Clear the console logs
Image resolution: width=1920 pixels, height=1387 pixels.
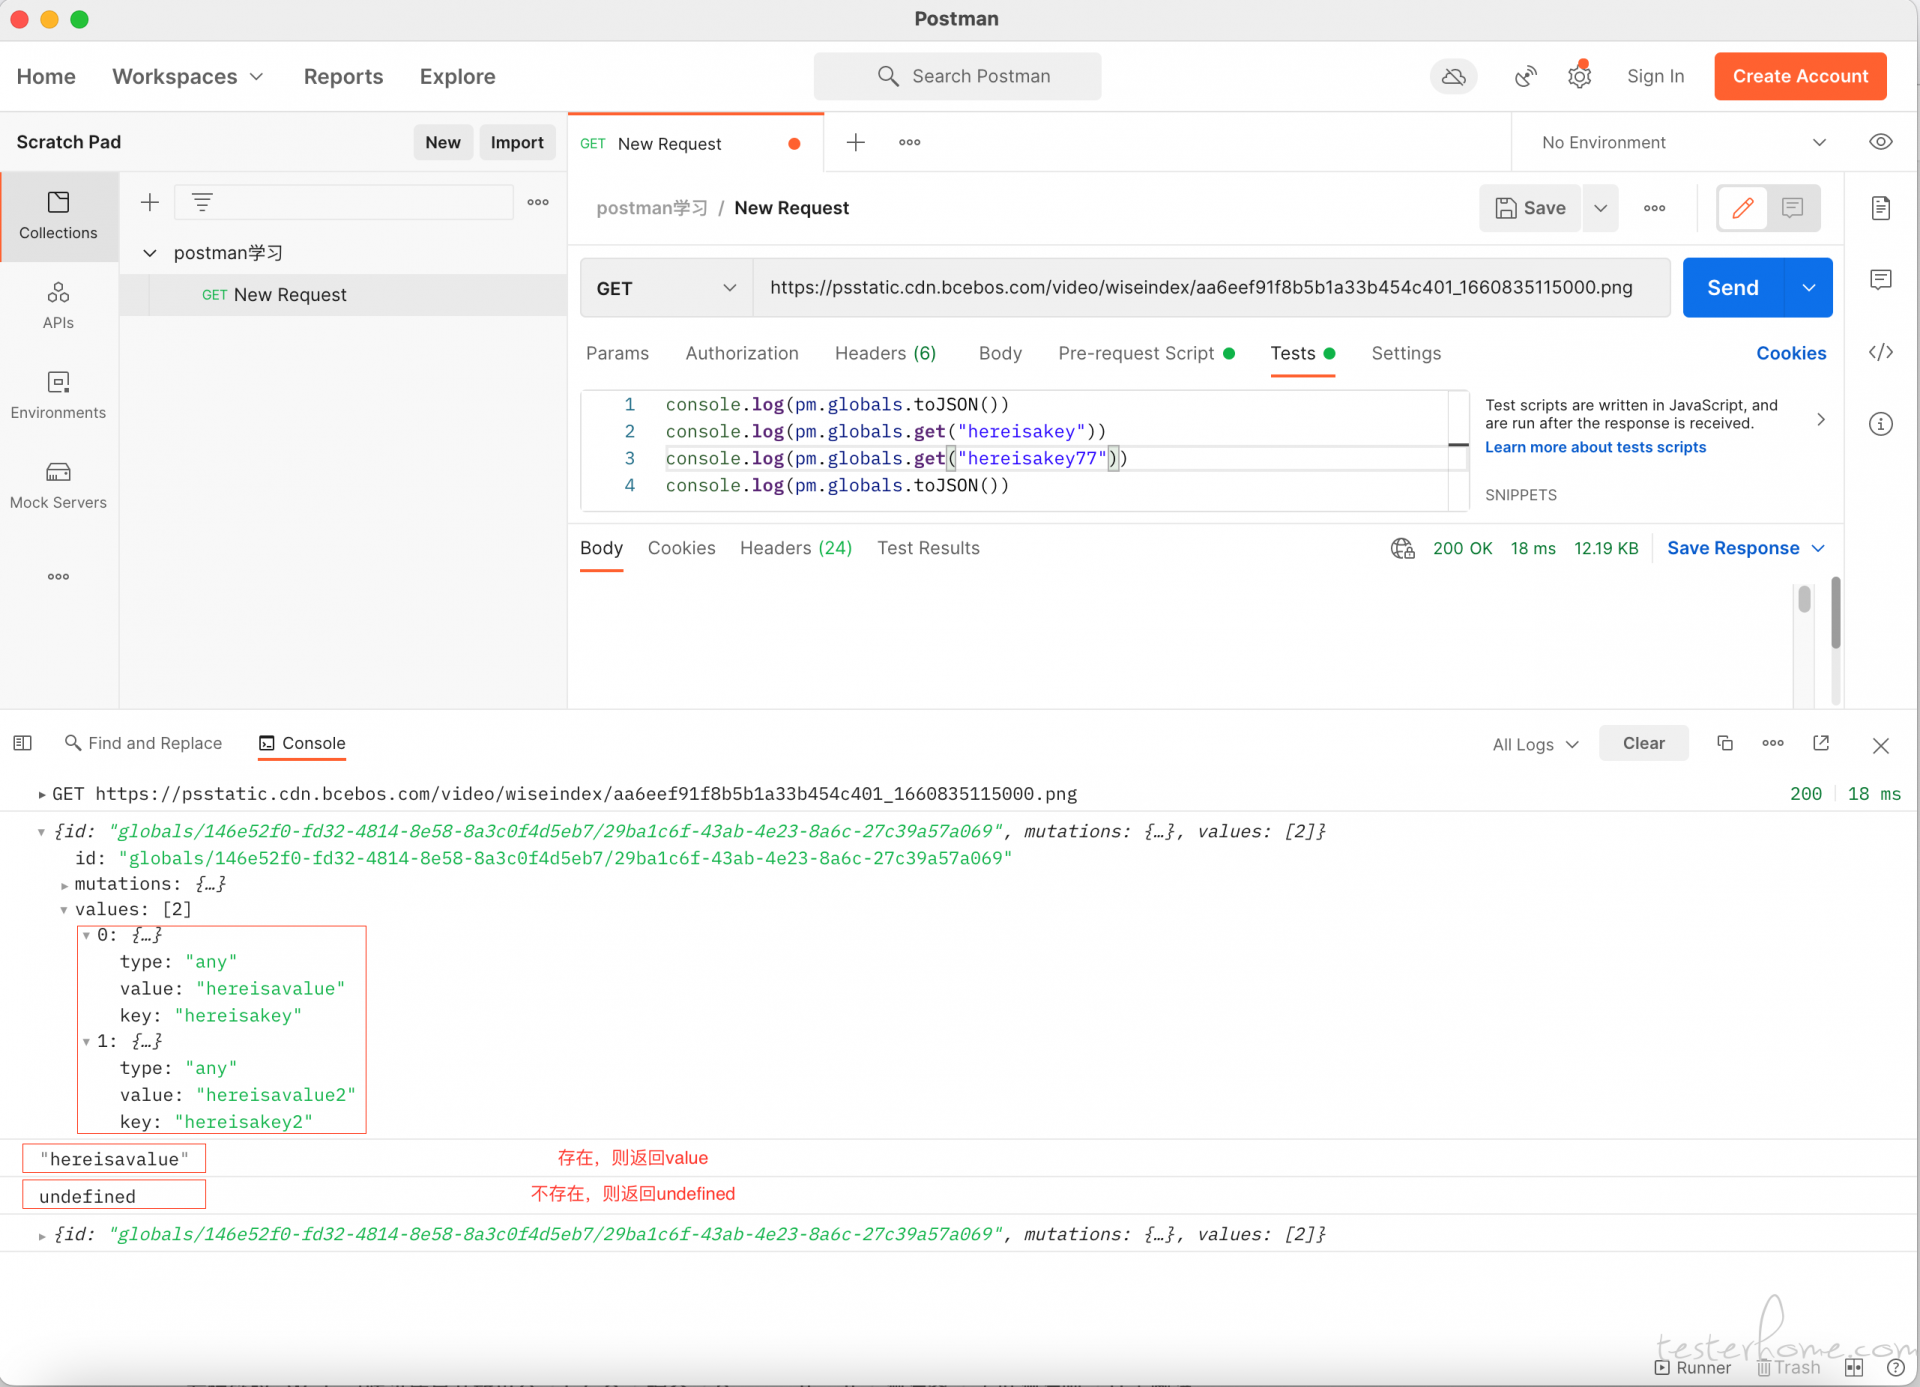click(1644, 743)
